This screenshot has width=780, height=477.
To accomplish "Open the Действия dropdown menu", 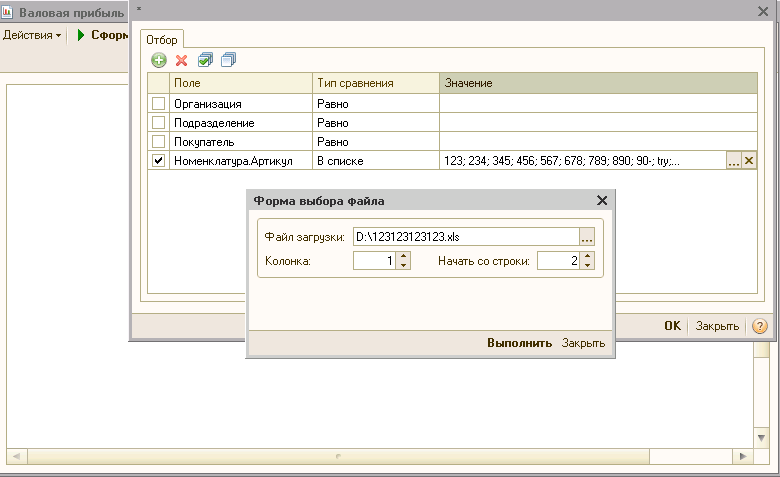I will coord(31,35).
